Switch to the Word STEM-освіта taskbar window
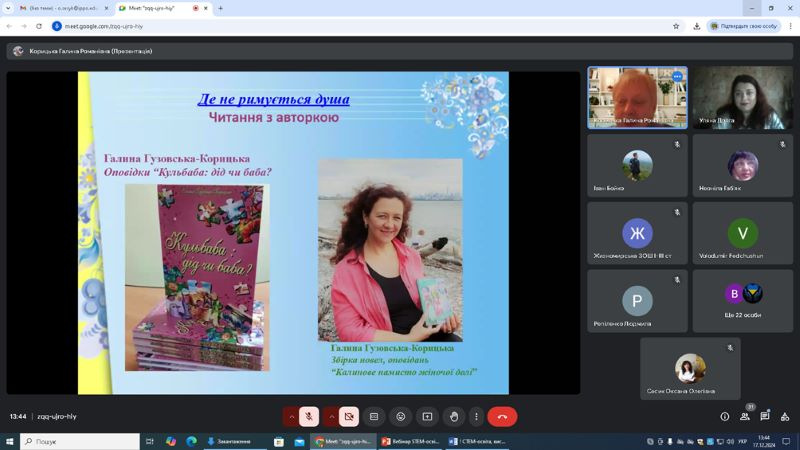Screen dimensions: 800x450 [479, 441]
